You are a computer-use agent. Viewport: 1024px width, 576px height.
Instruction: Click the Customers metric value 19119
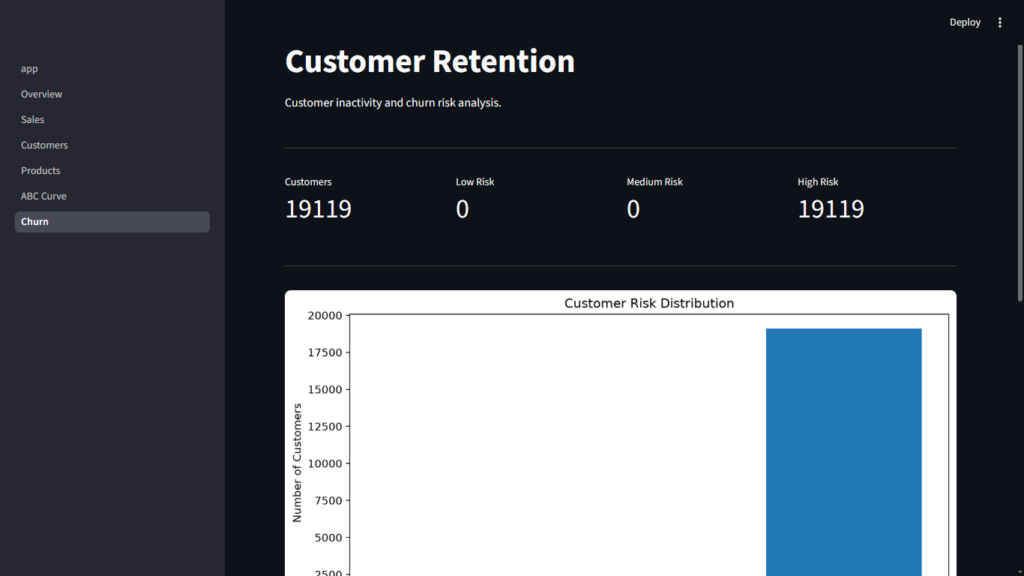(318, 209)
